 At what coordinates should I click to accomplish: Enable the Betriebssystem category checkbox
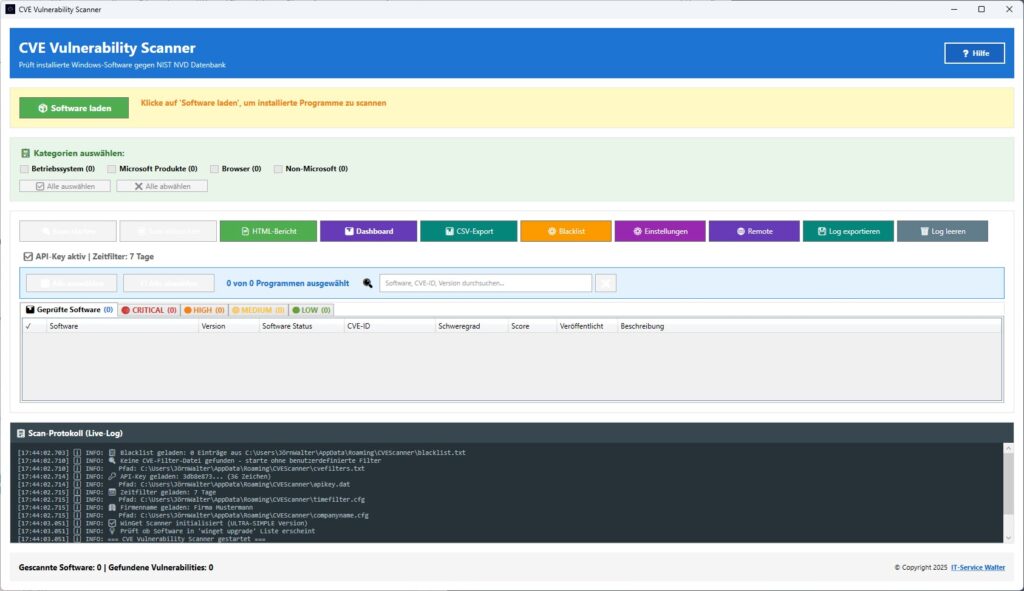tap(24, 169)
